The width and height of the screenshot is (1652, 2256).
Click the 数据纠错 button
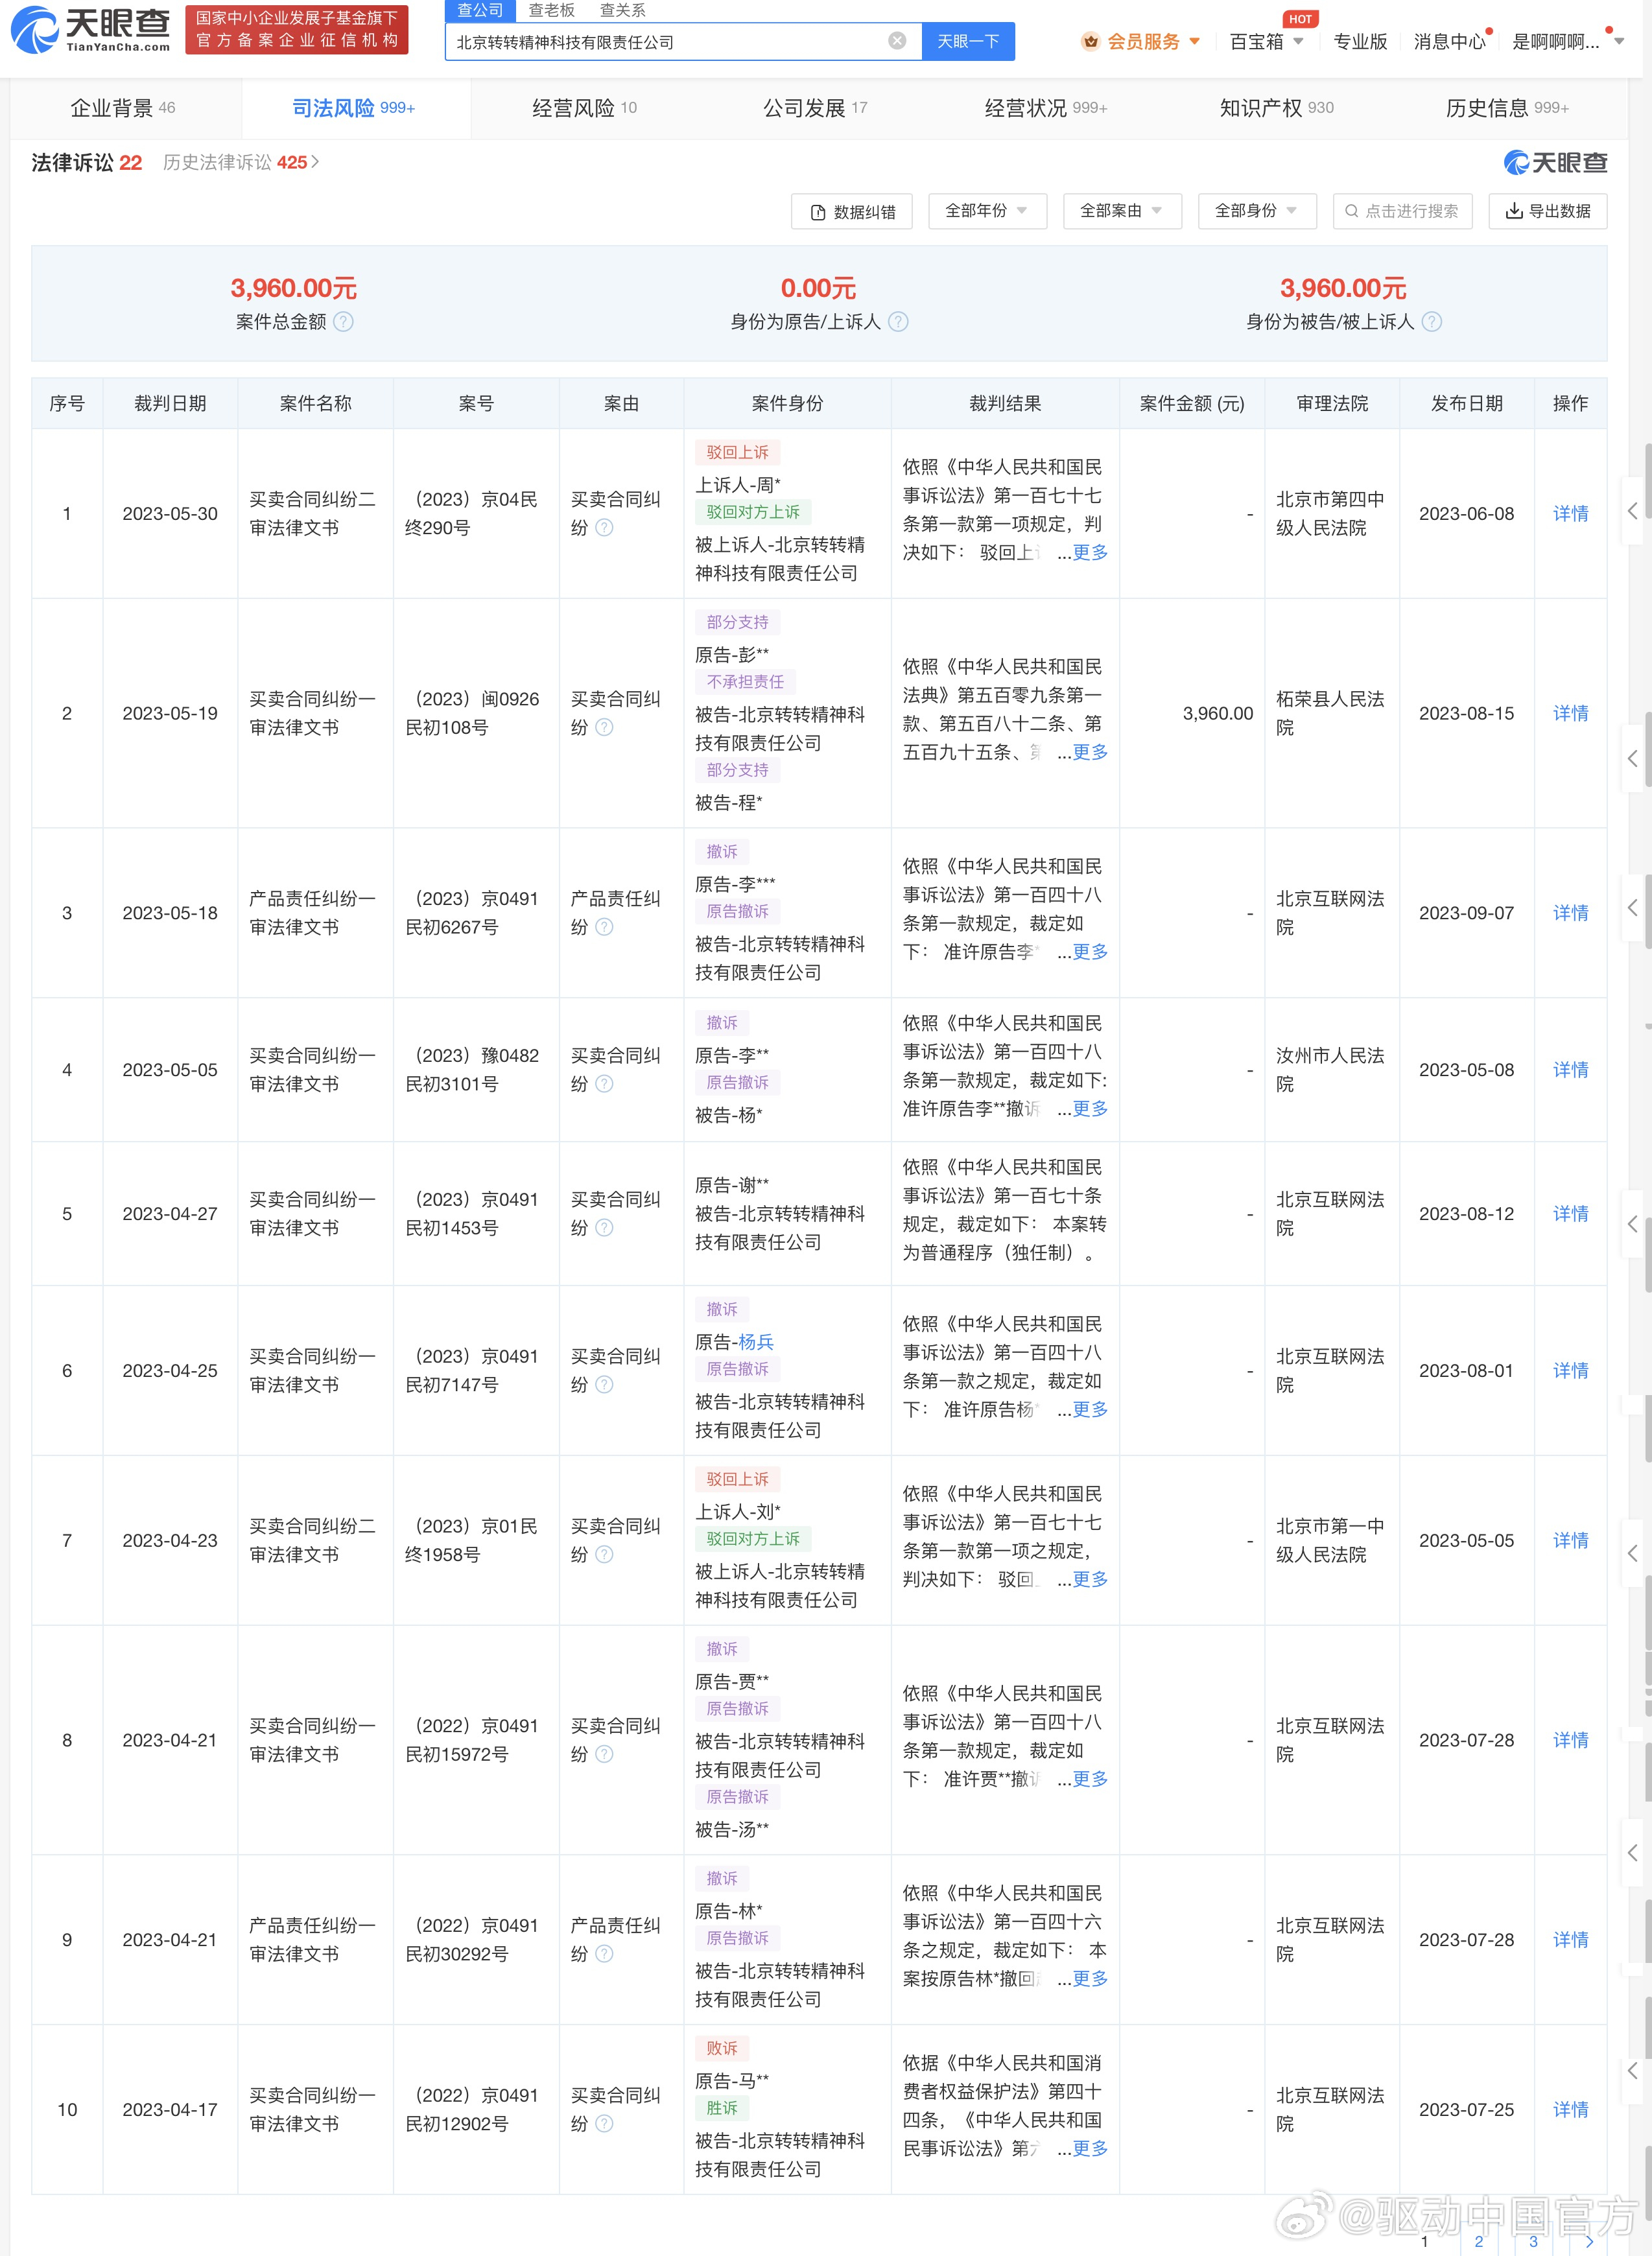[x=852, y=211]
